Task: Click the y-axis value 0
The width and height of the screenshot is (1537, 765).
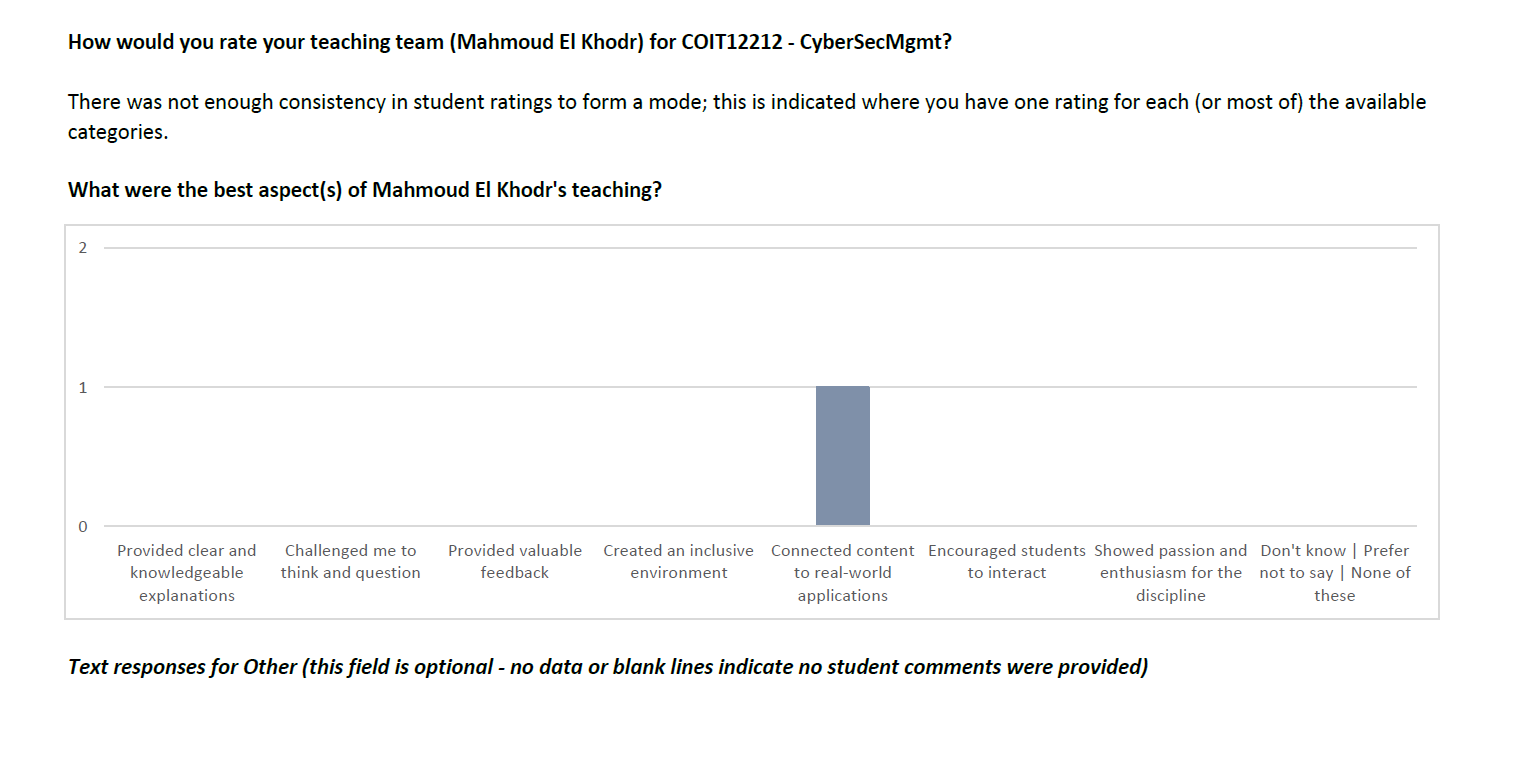Action: click(83, 526)
